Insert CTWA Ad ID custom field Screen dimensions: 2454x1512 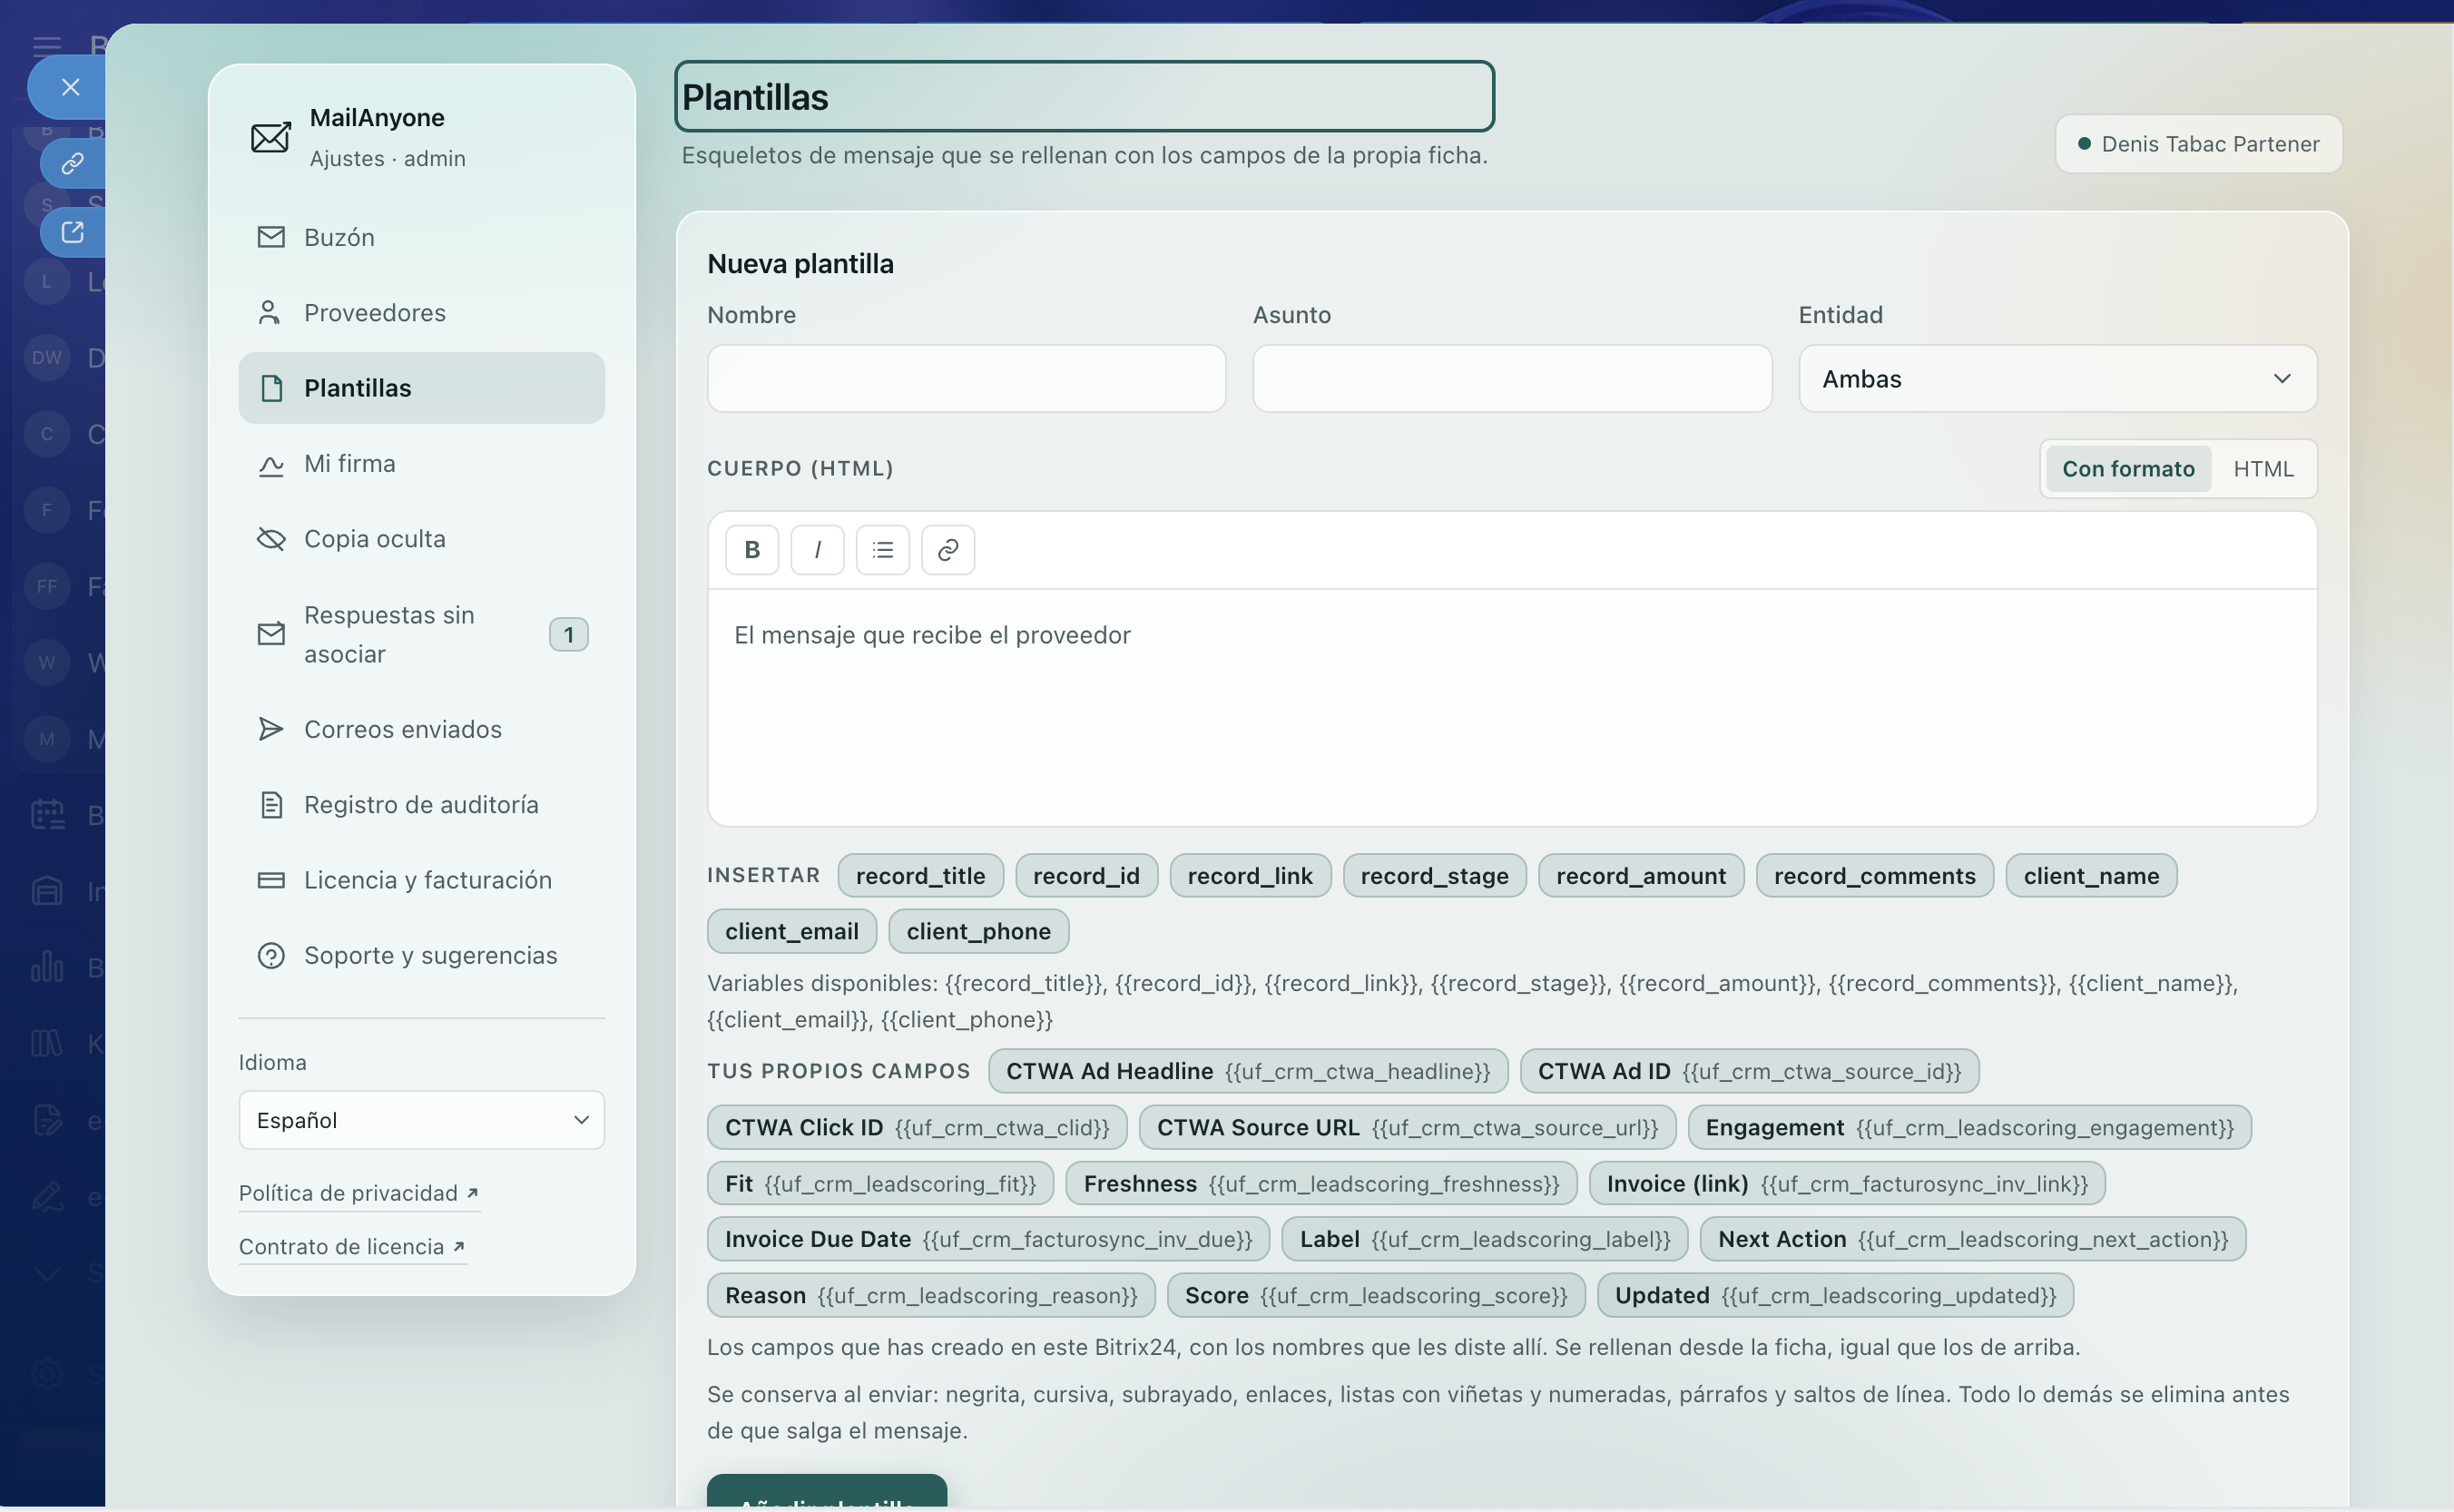tap(1749, 1071)
